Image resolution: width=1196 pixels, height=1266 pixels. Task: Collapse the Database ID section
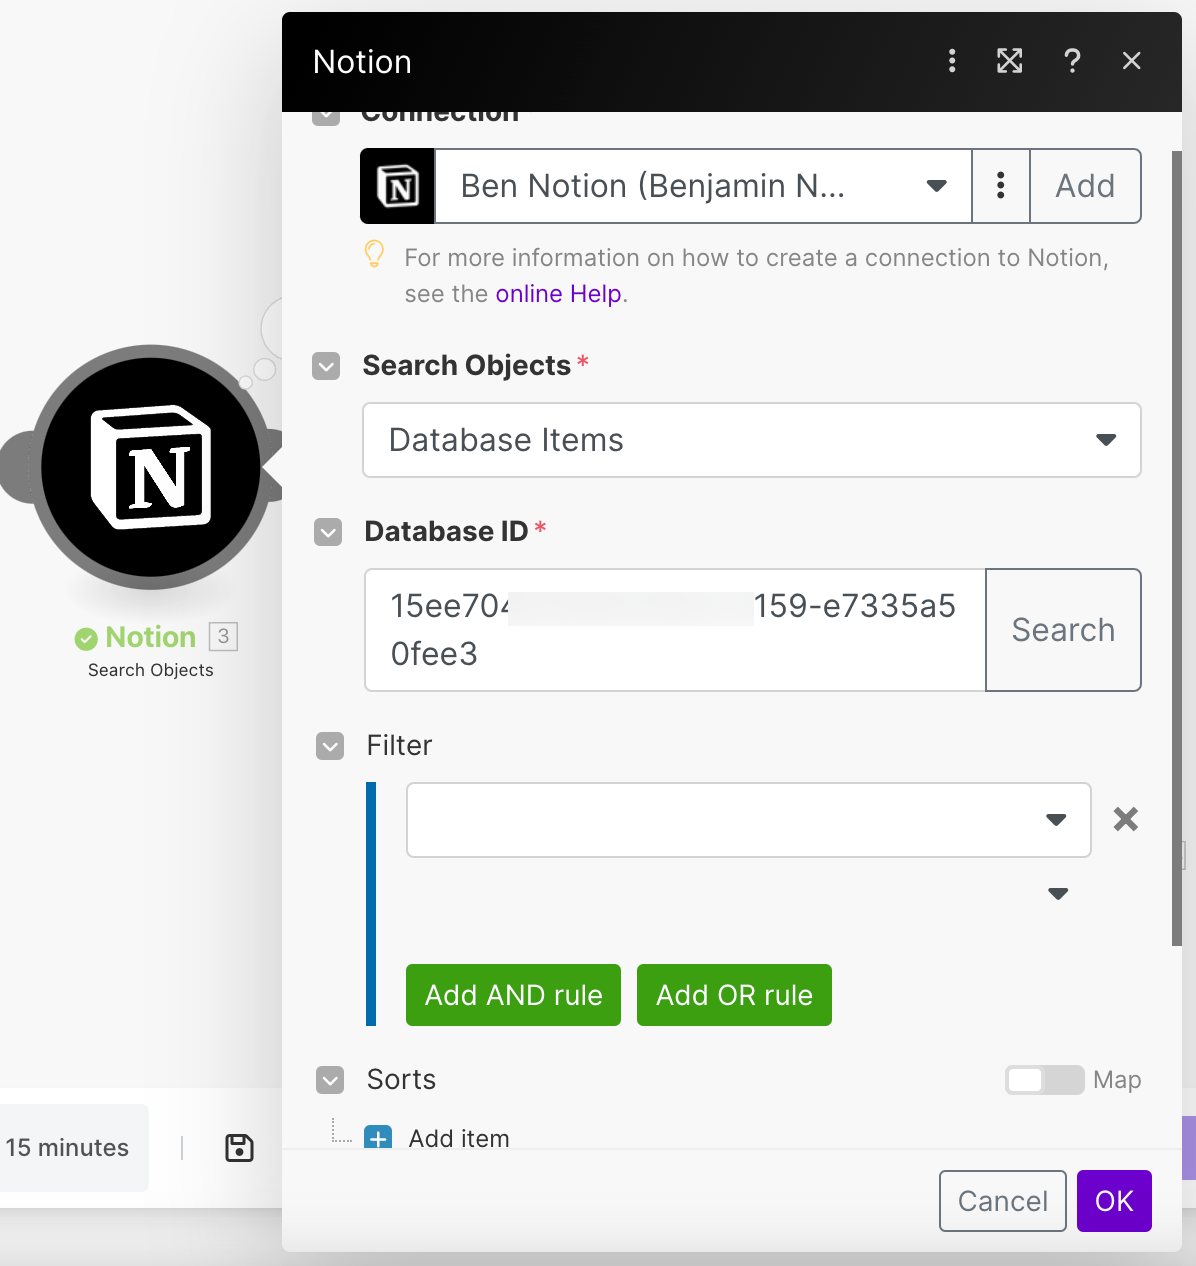pos(328,532)
